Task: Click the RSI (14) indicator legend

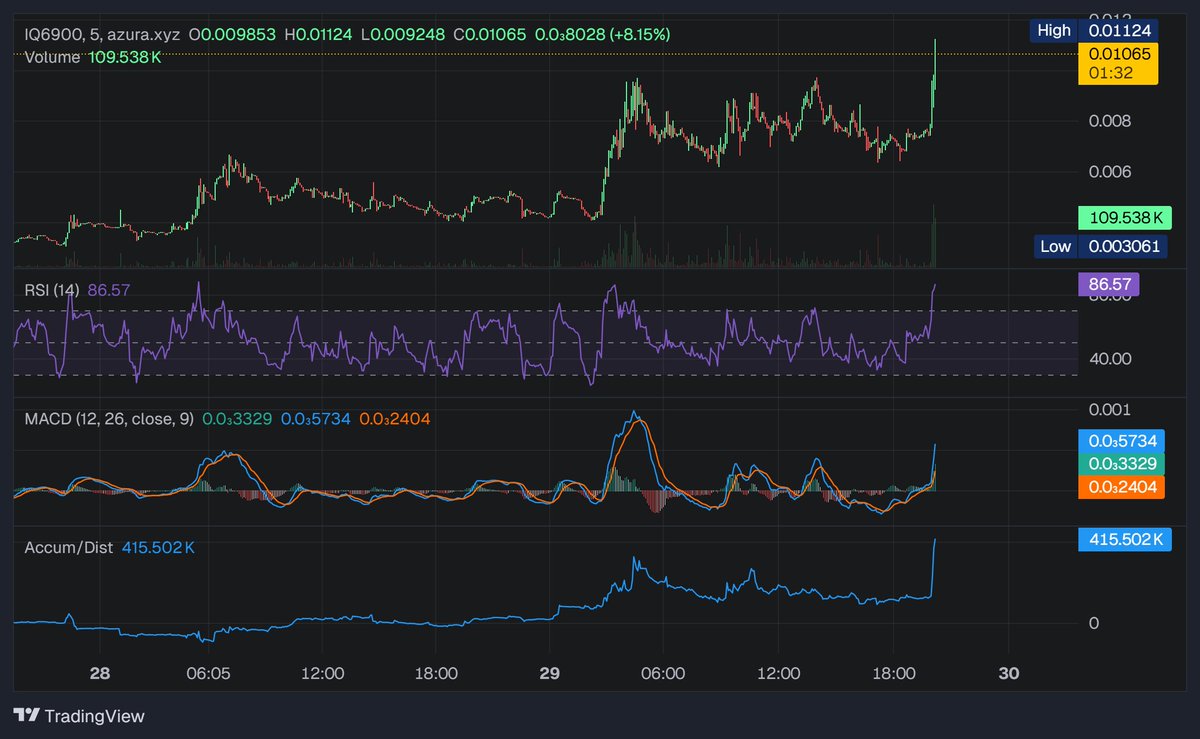Action: (77, 289)
